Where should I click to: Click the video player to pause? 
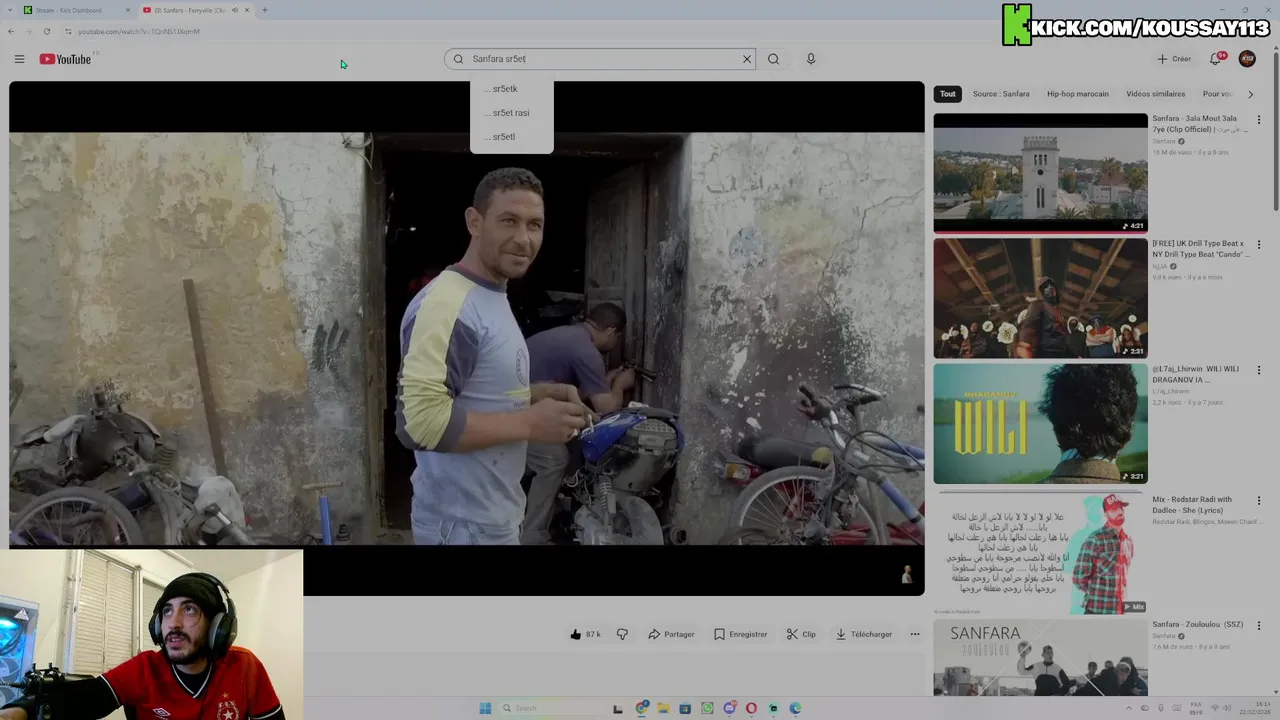coord(467,338)
